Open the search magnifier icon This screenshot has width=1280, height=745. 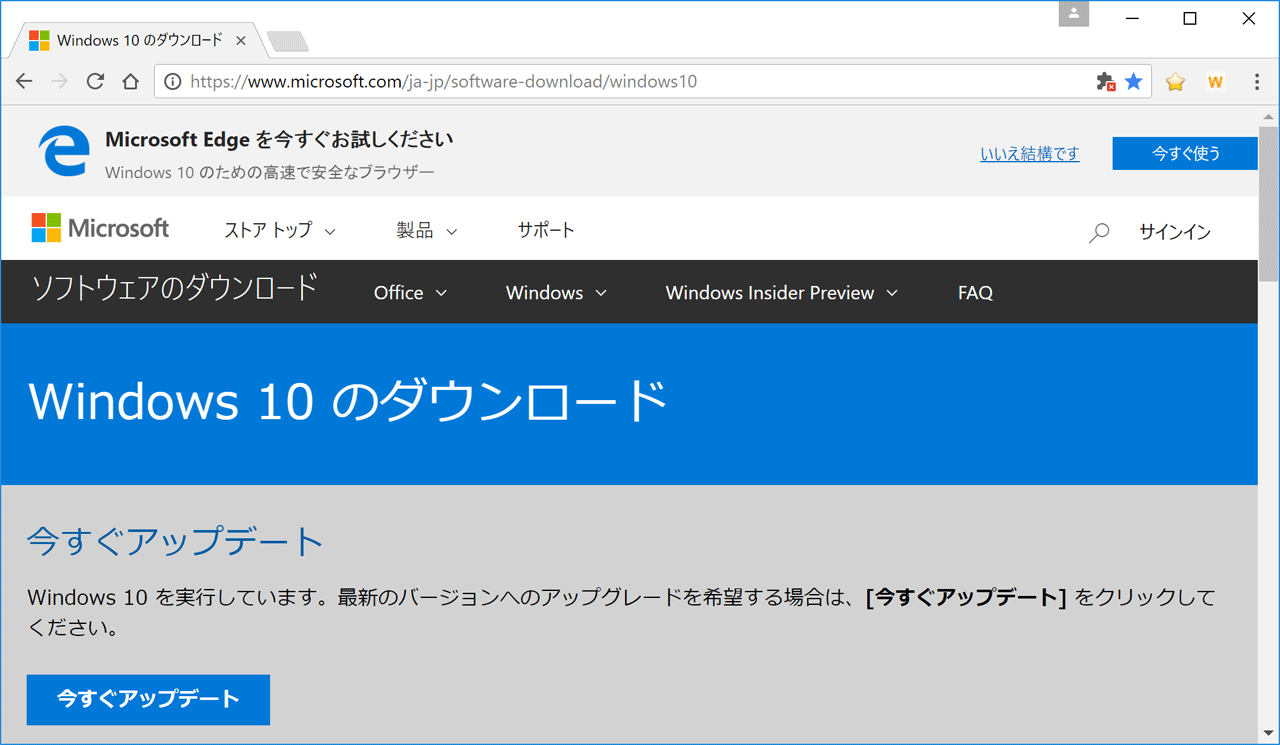point(1099,233)
